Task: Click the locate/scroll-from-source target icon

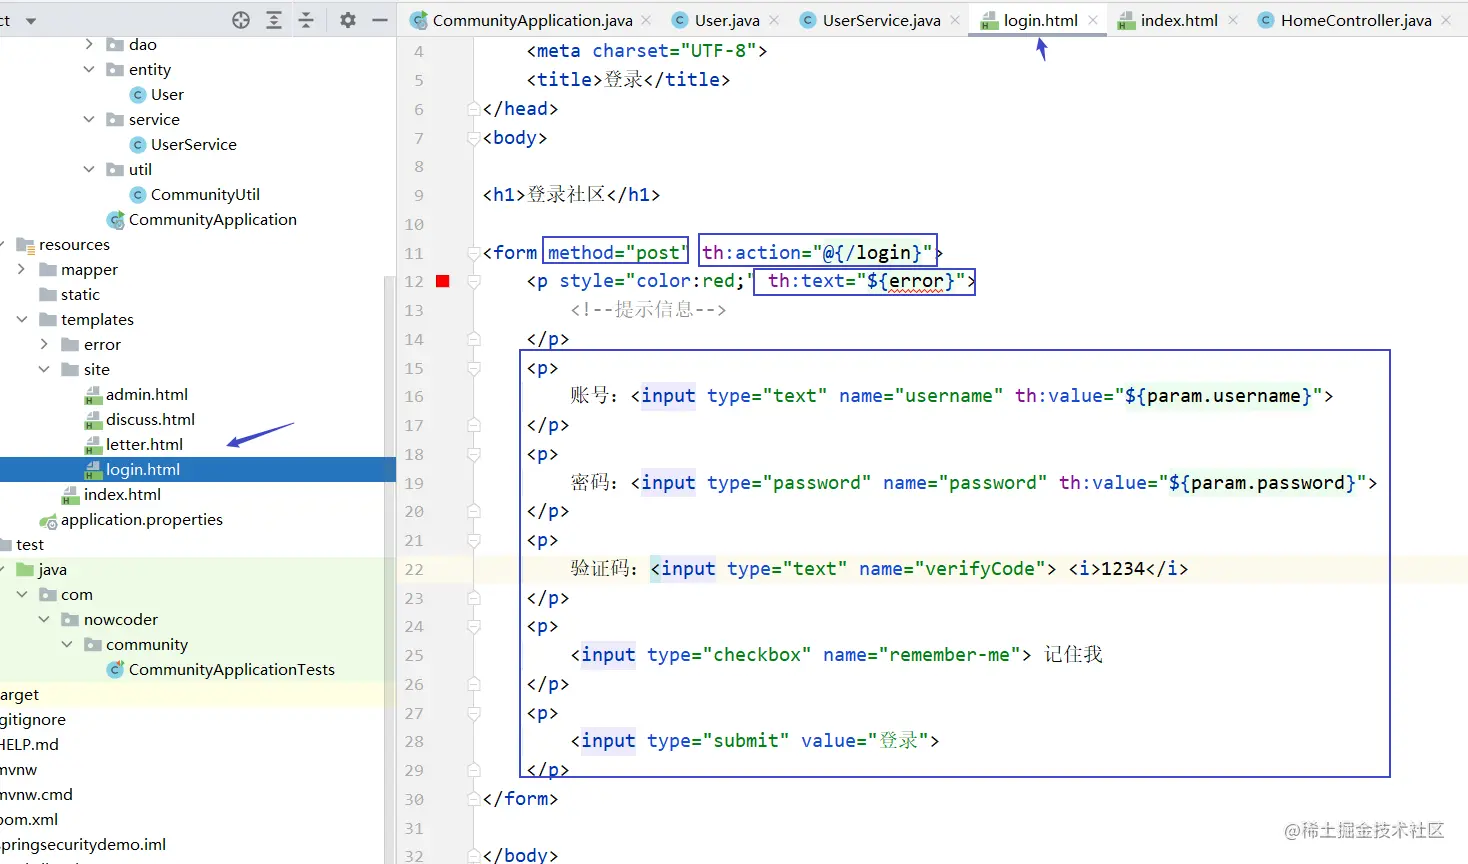Action: click(241, 20)
